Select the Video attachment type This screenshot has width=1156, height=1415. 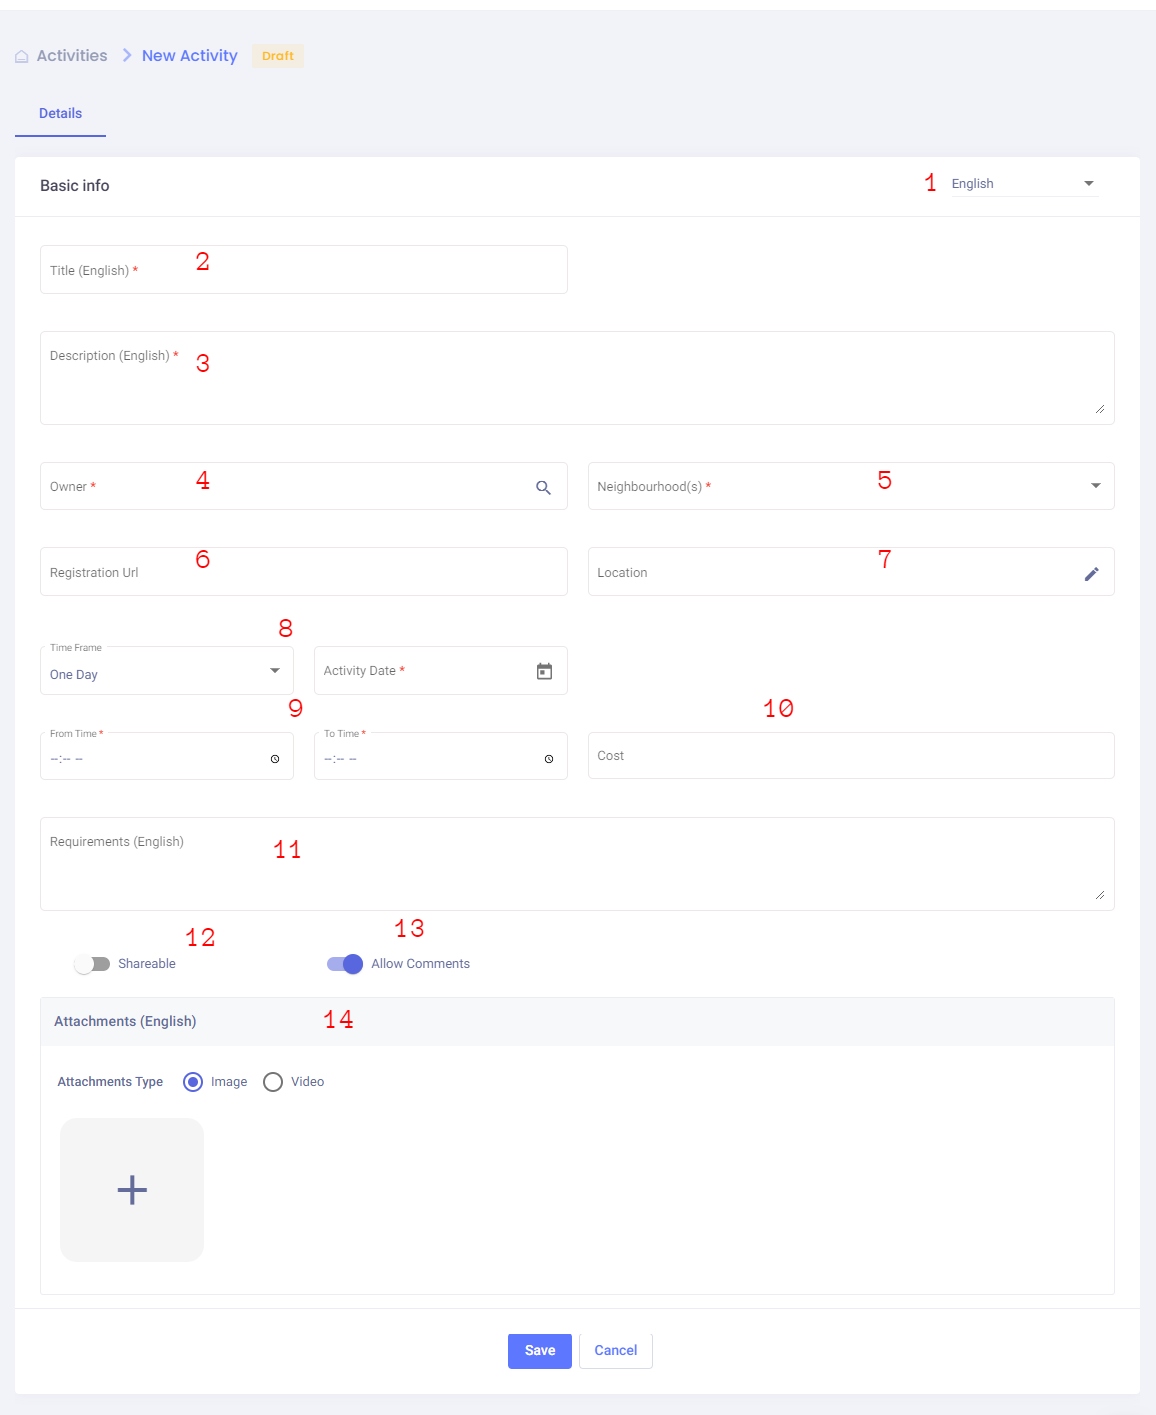273,1082
